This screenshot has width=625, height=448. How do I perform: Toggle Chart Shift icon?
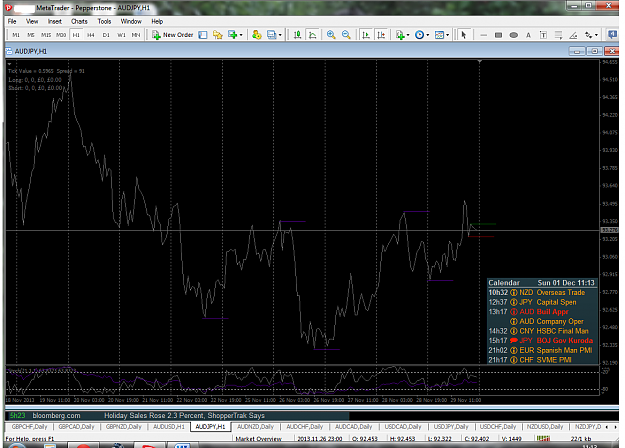(x=381, y=35)
